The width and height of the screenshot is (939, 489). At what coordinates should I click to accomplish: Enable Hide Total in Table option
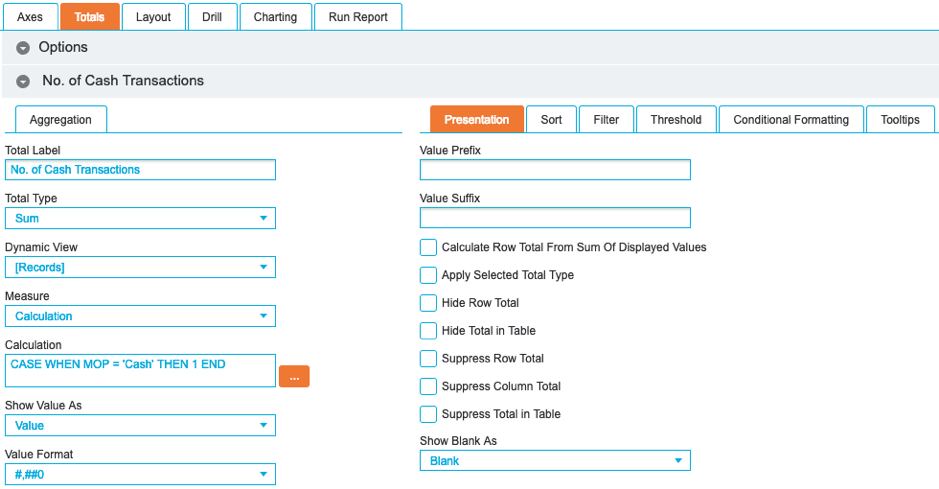428,331
